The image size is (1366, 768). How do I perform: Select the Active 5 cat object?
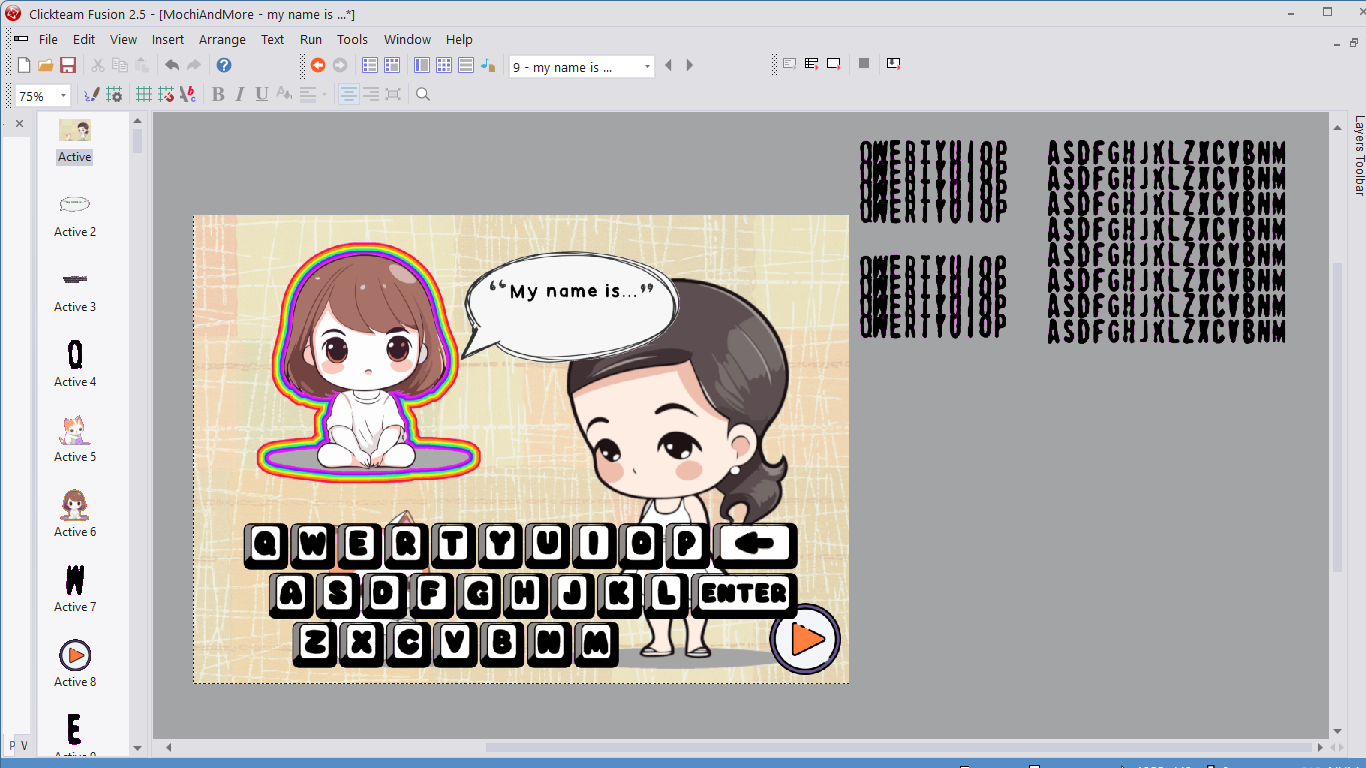point(75,439)
